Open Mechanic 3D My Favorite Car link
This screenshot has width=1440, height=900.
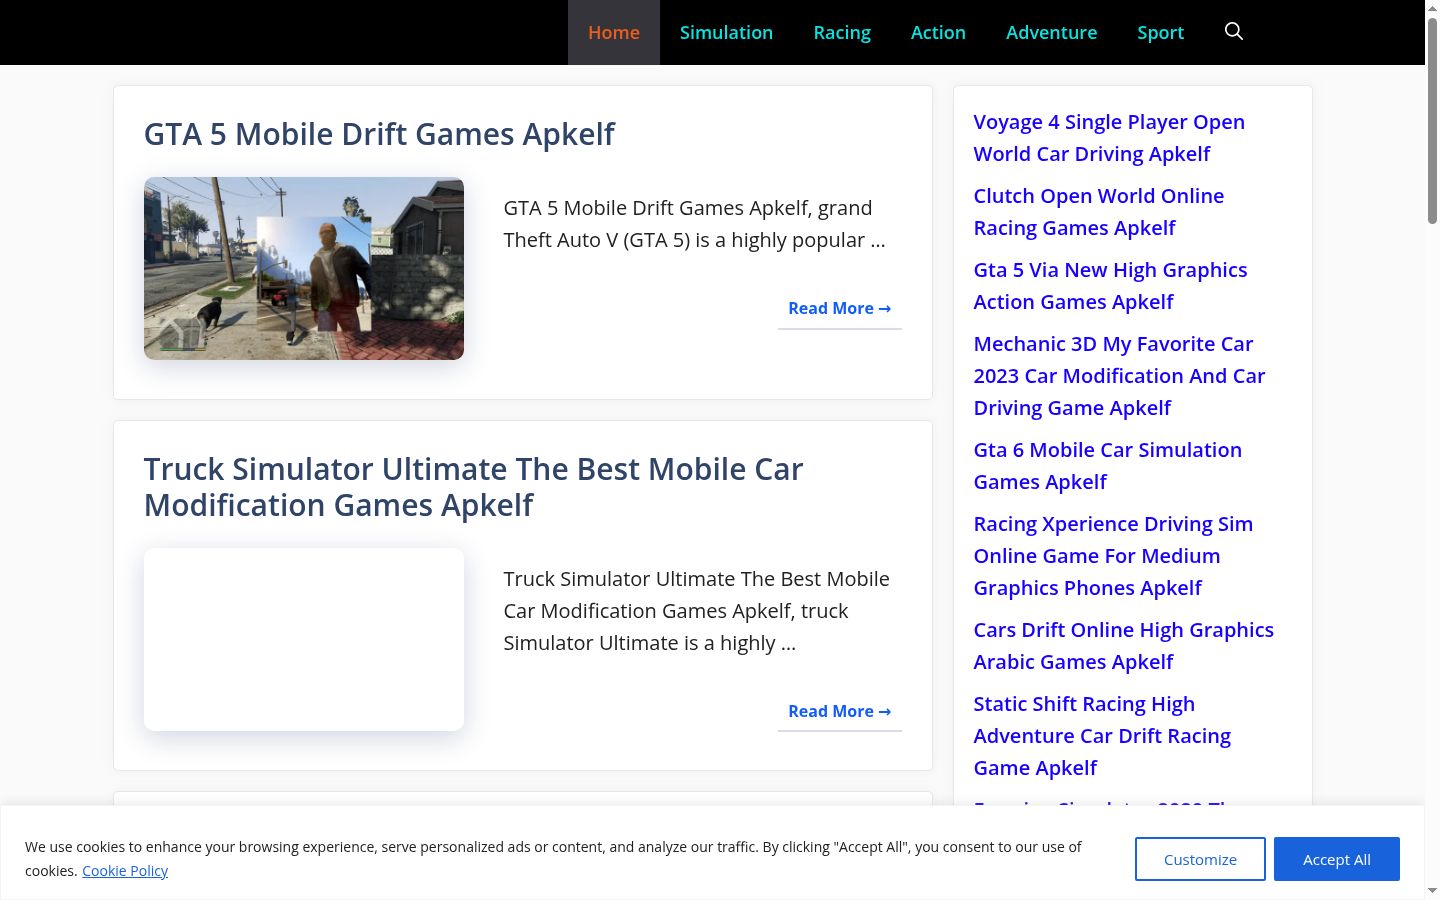click(1119, 376)
